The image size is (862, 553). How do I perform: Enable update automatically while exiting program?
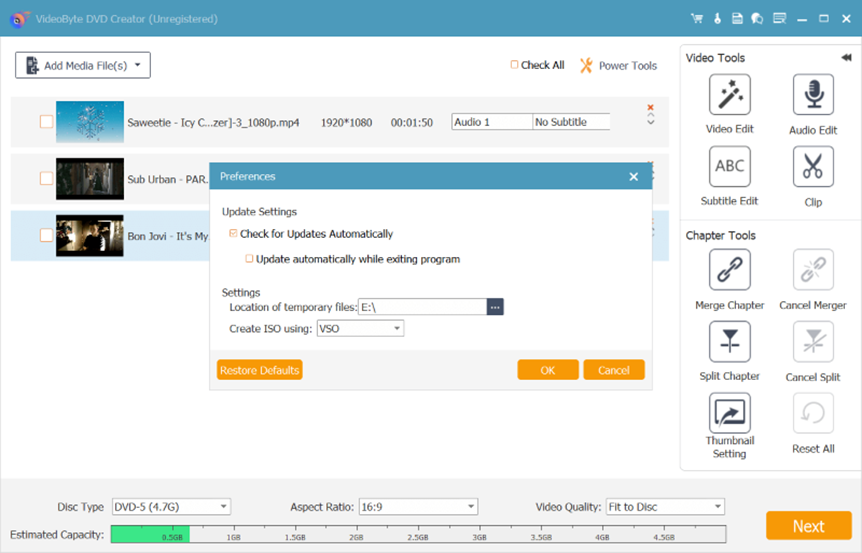click(x=249, y=258)
